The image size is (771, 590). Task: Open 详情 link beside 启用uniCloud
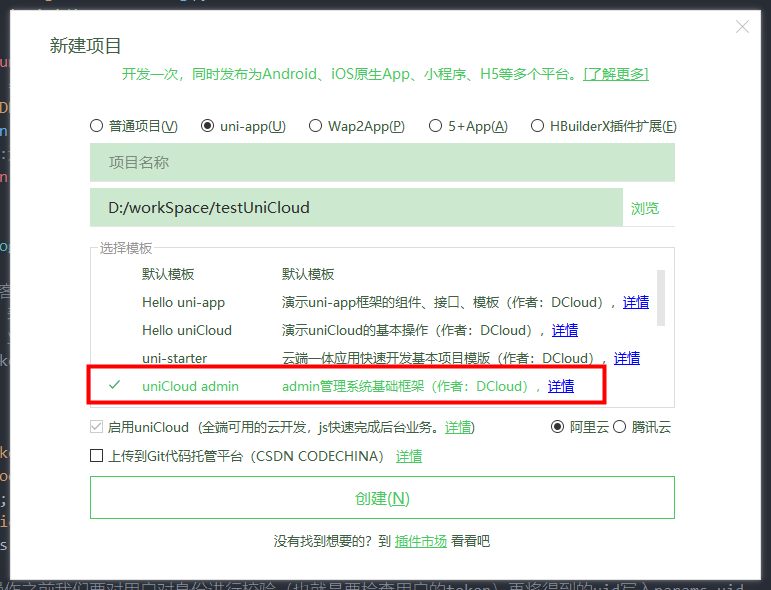click(x=458, y=427)
